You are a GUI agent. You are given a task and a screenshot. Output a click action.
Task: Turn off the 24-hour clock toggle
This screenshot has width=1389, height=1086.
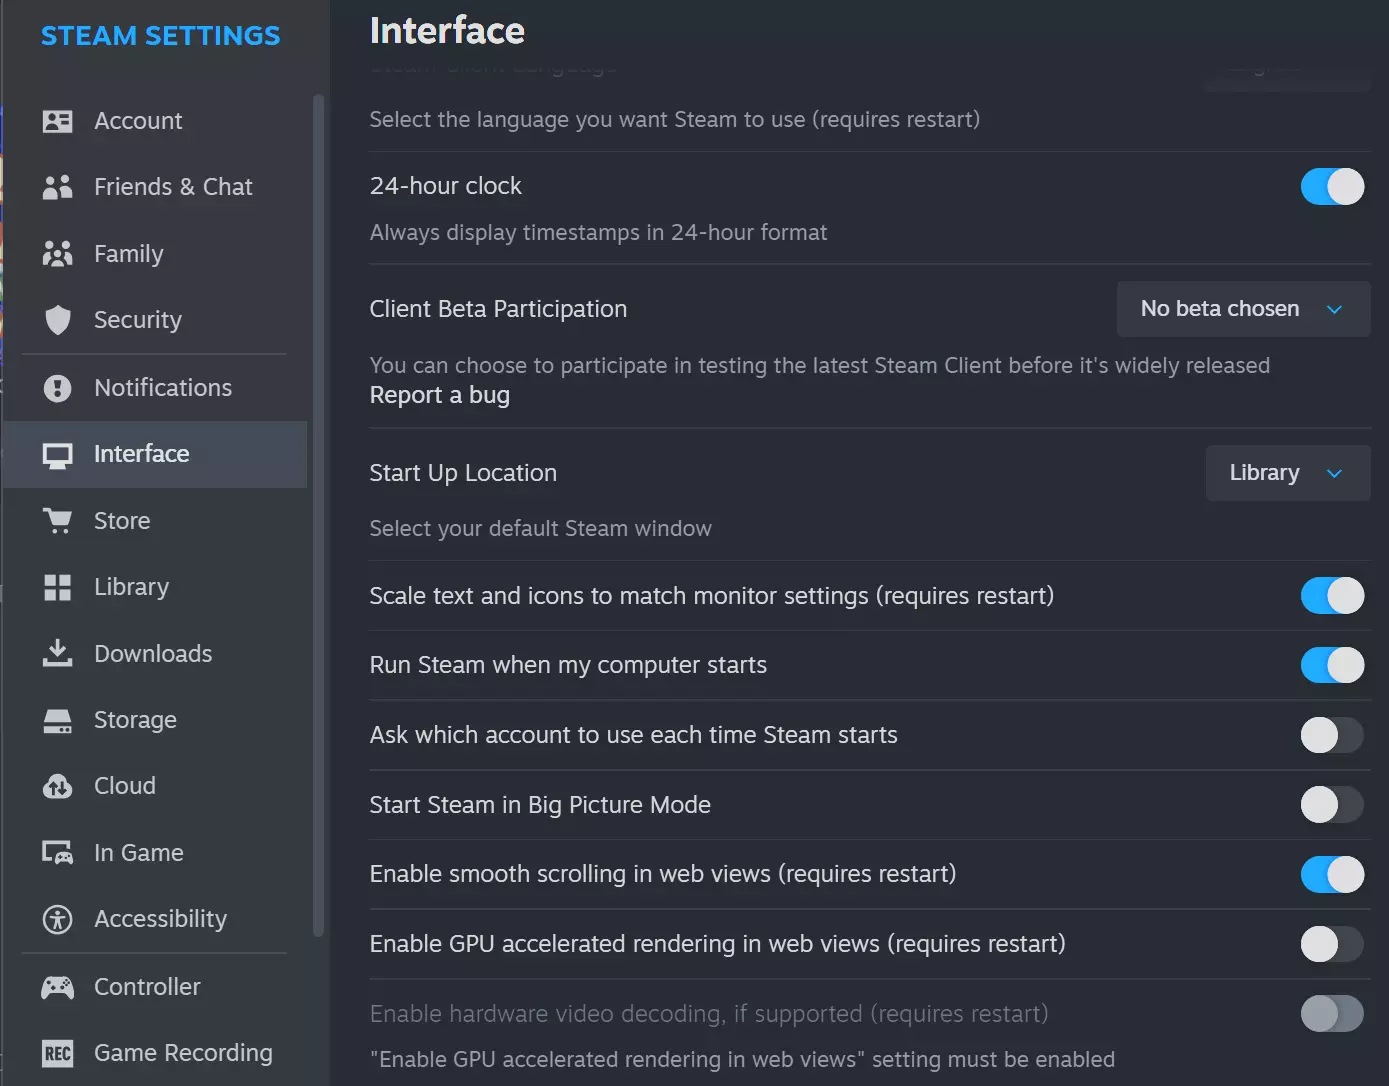1331,187
